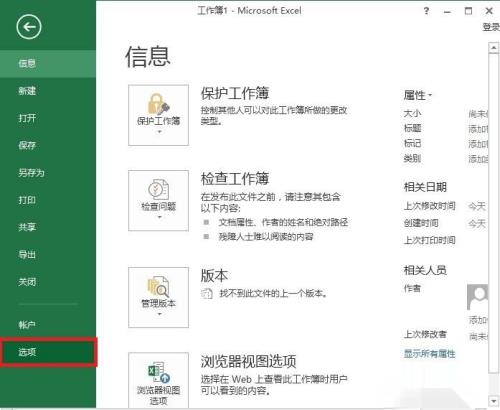Click the 检查工作簿 section heading
This screenshot has width=500, height=410.
(x=235, y=179)
